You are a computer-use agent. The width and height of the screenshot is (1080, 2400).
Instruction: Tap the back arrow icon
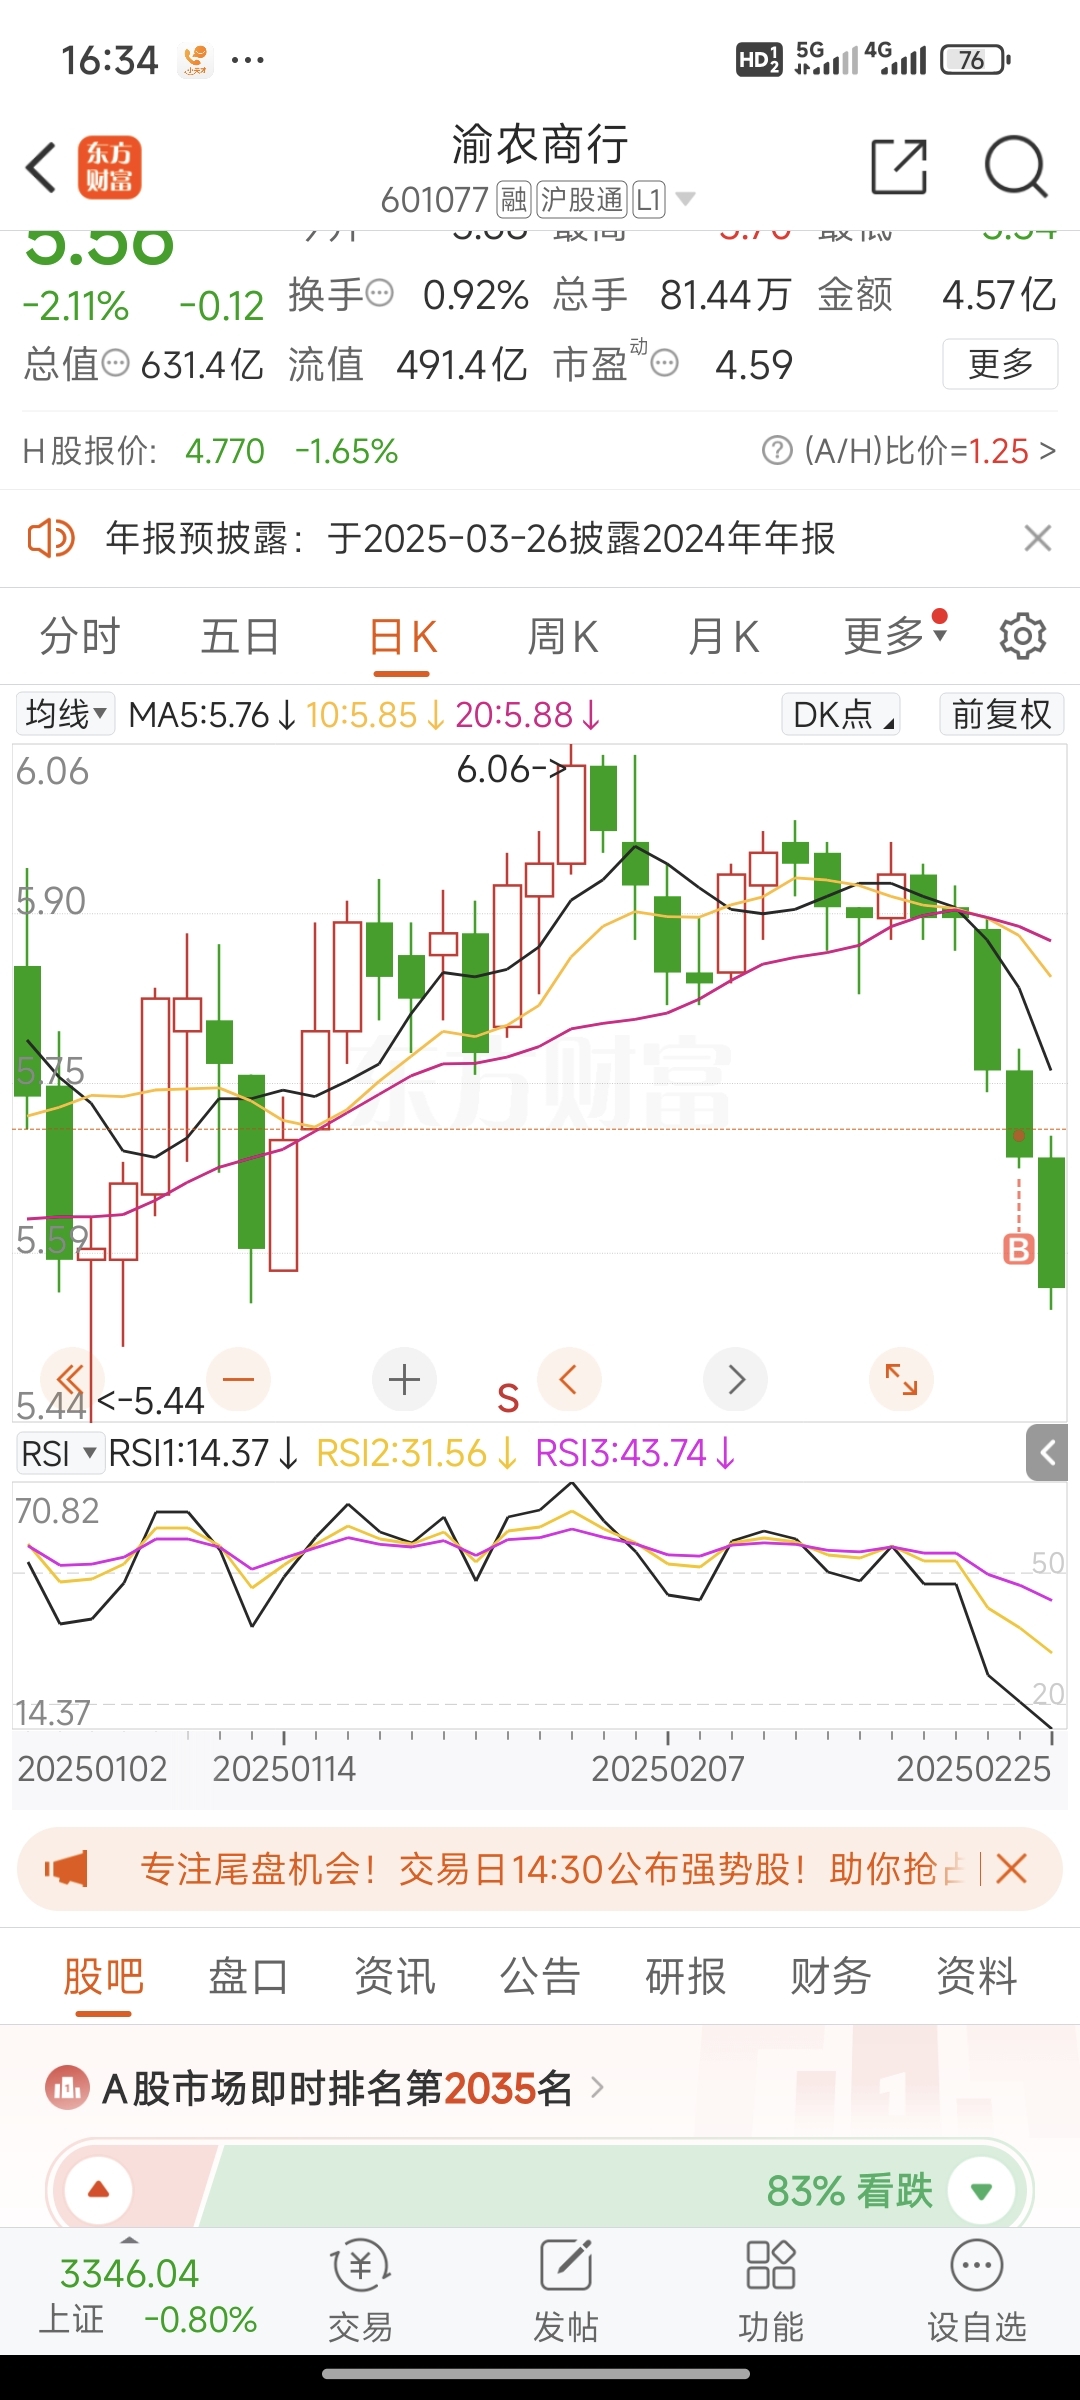(41, 167)
